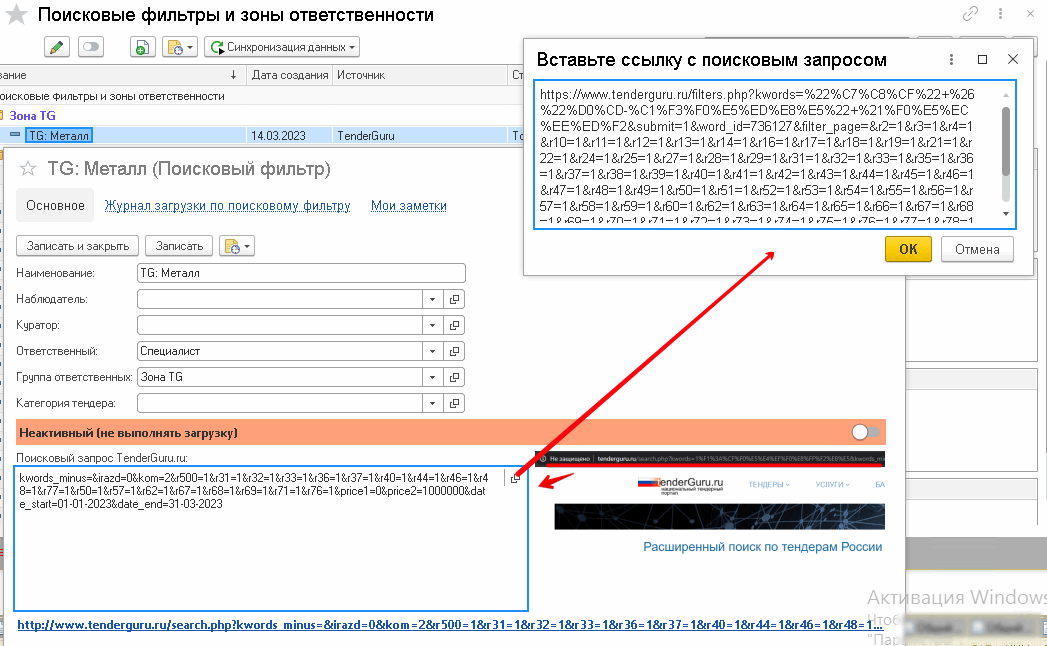Viewport: 1047px width, 646px height.
Task: Click the green pencil edit icon
Action: tap(57, 47)
